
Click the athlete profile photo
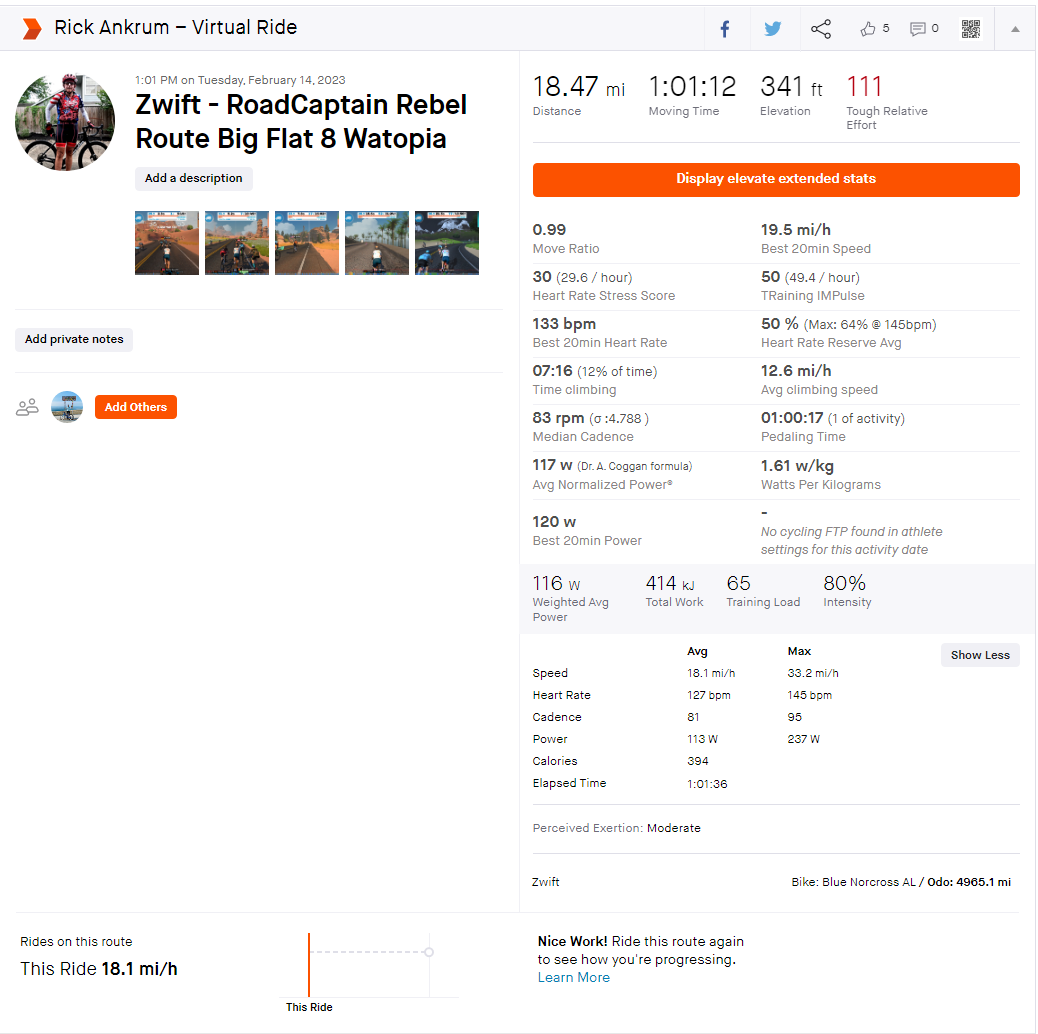(65, 121)
